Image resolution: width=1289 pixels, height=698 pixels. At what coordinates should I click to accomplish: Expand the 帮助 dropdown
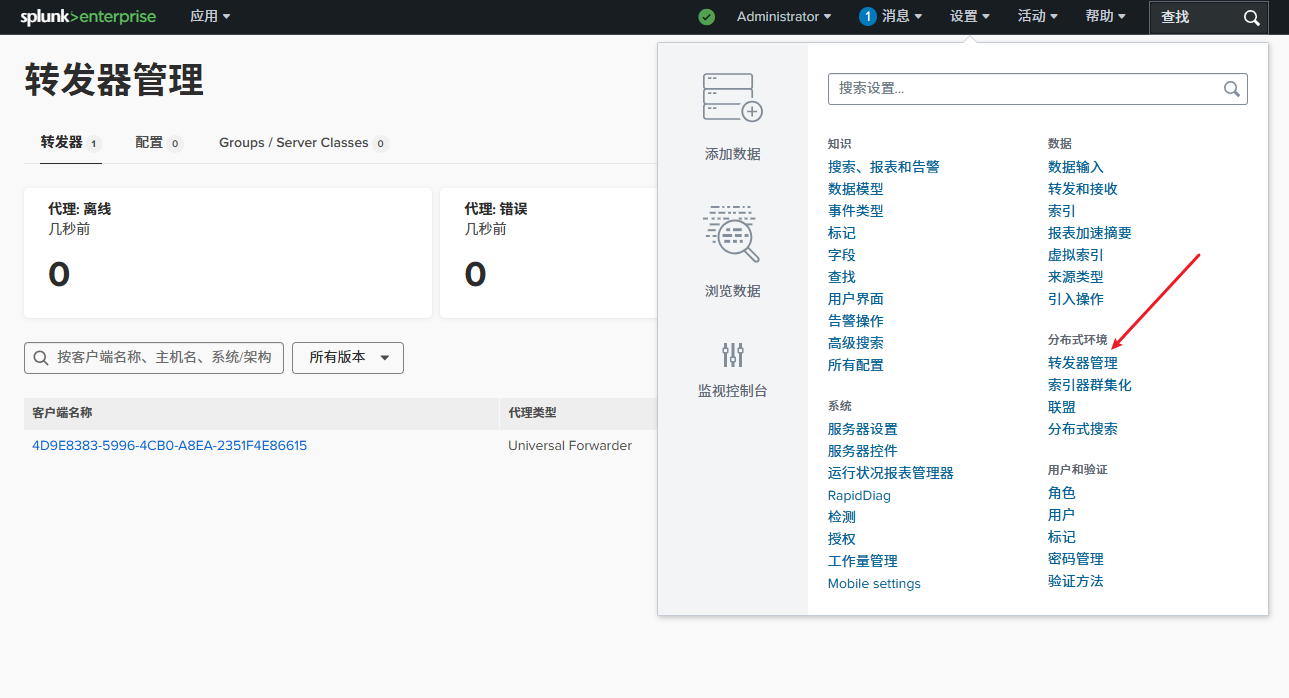tap(1104, 17)
